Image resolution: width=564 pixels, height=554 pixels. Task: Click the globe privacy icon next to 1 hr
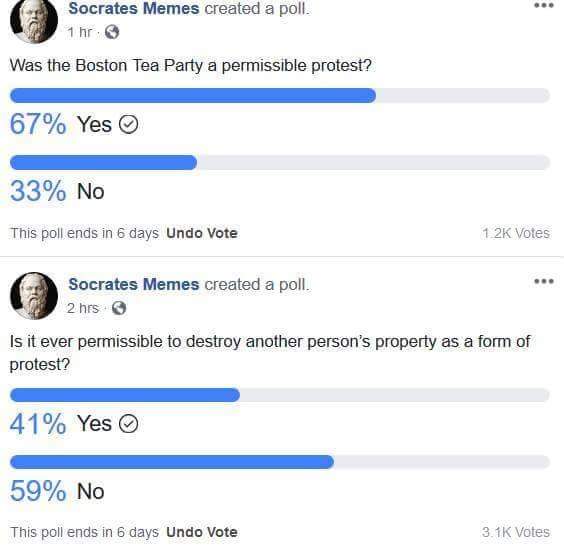pyautogui.click(x=112, y=32)
